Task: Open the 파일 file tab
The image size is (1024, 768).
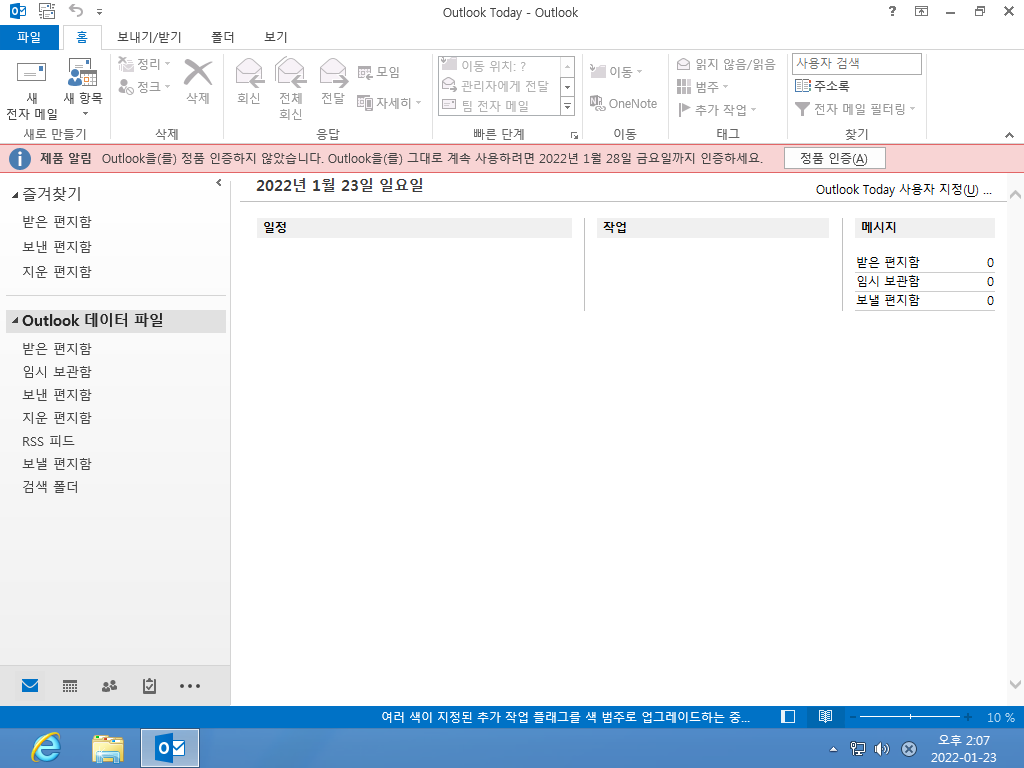Action: [x=29, y=37]
